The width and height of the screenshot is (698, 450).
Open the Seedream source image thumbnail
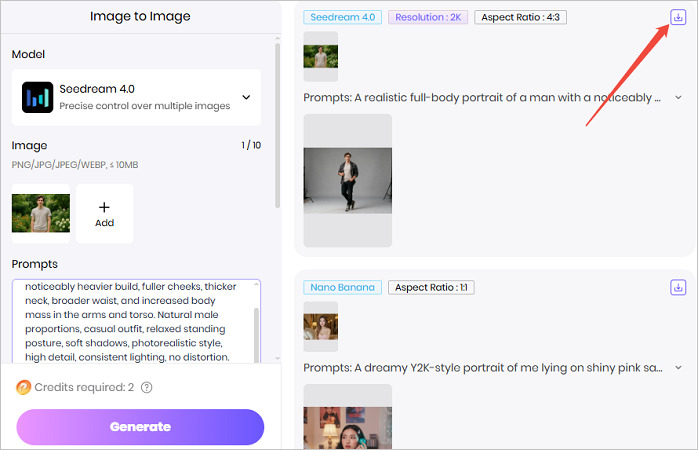click(321, 57)
